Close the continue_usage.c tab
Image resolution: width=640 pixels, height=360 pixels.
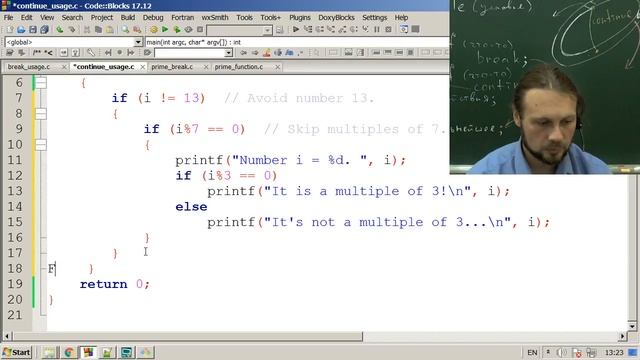pos(142,67)
